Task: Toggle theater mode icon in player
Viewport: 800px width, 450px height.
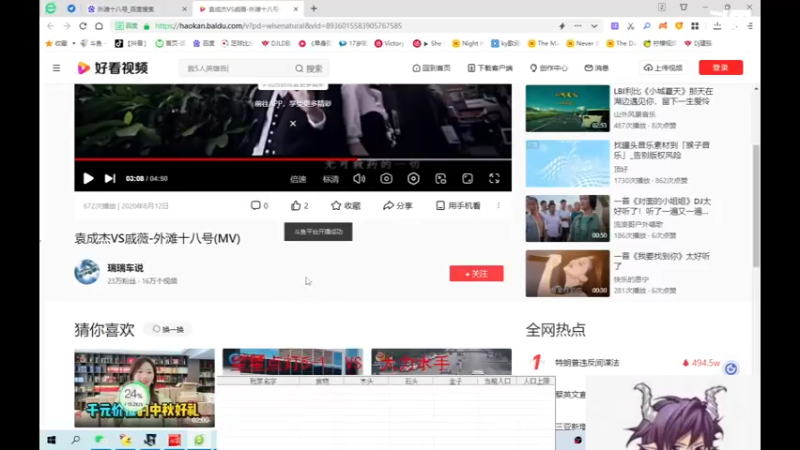Action: pos(467,179)
